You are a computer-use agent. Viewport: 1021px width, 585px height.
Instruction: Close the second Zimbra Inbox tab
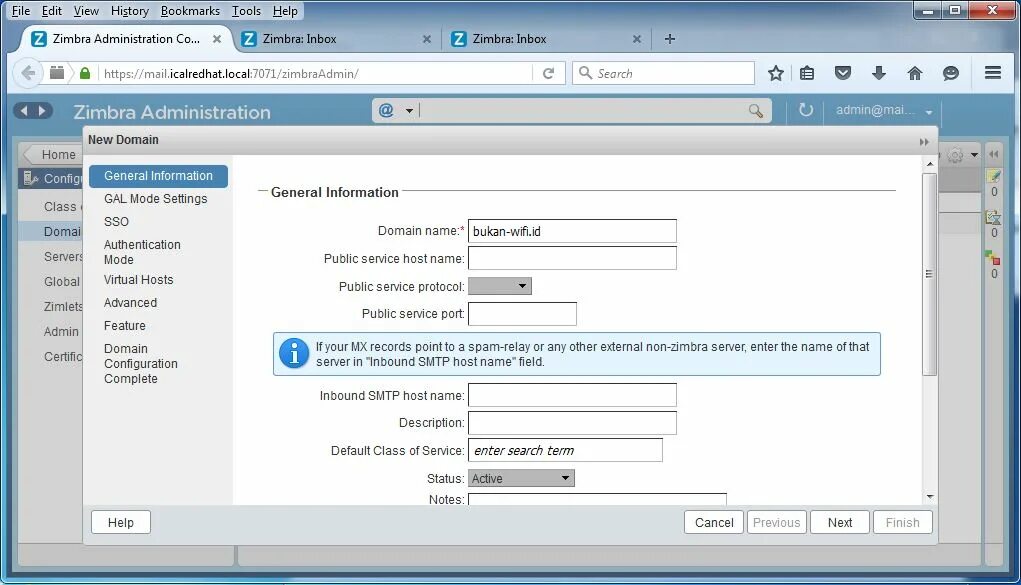[637, 39]
